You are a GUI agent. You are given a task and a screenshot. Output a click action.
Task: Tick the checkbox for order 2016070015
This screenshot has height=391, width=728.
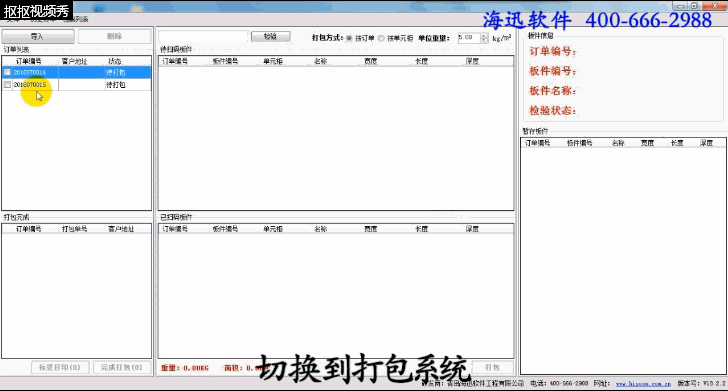7,85
